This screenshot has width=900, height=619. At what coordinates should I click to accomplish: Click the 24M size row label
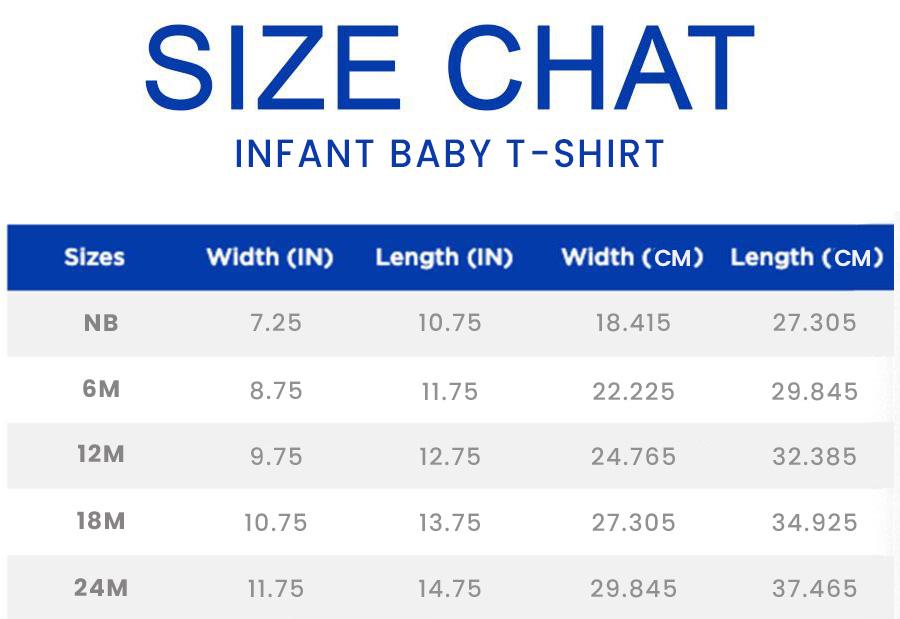pyautogui.click(x=101, y=588)
